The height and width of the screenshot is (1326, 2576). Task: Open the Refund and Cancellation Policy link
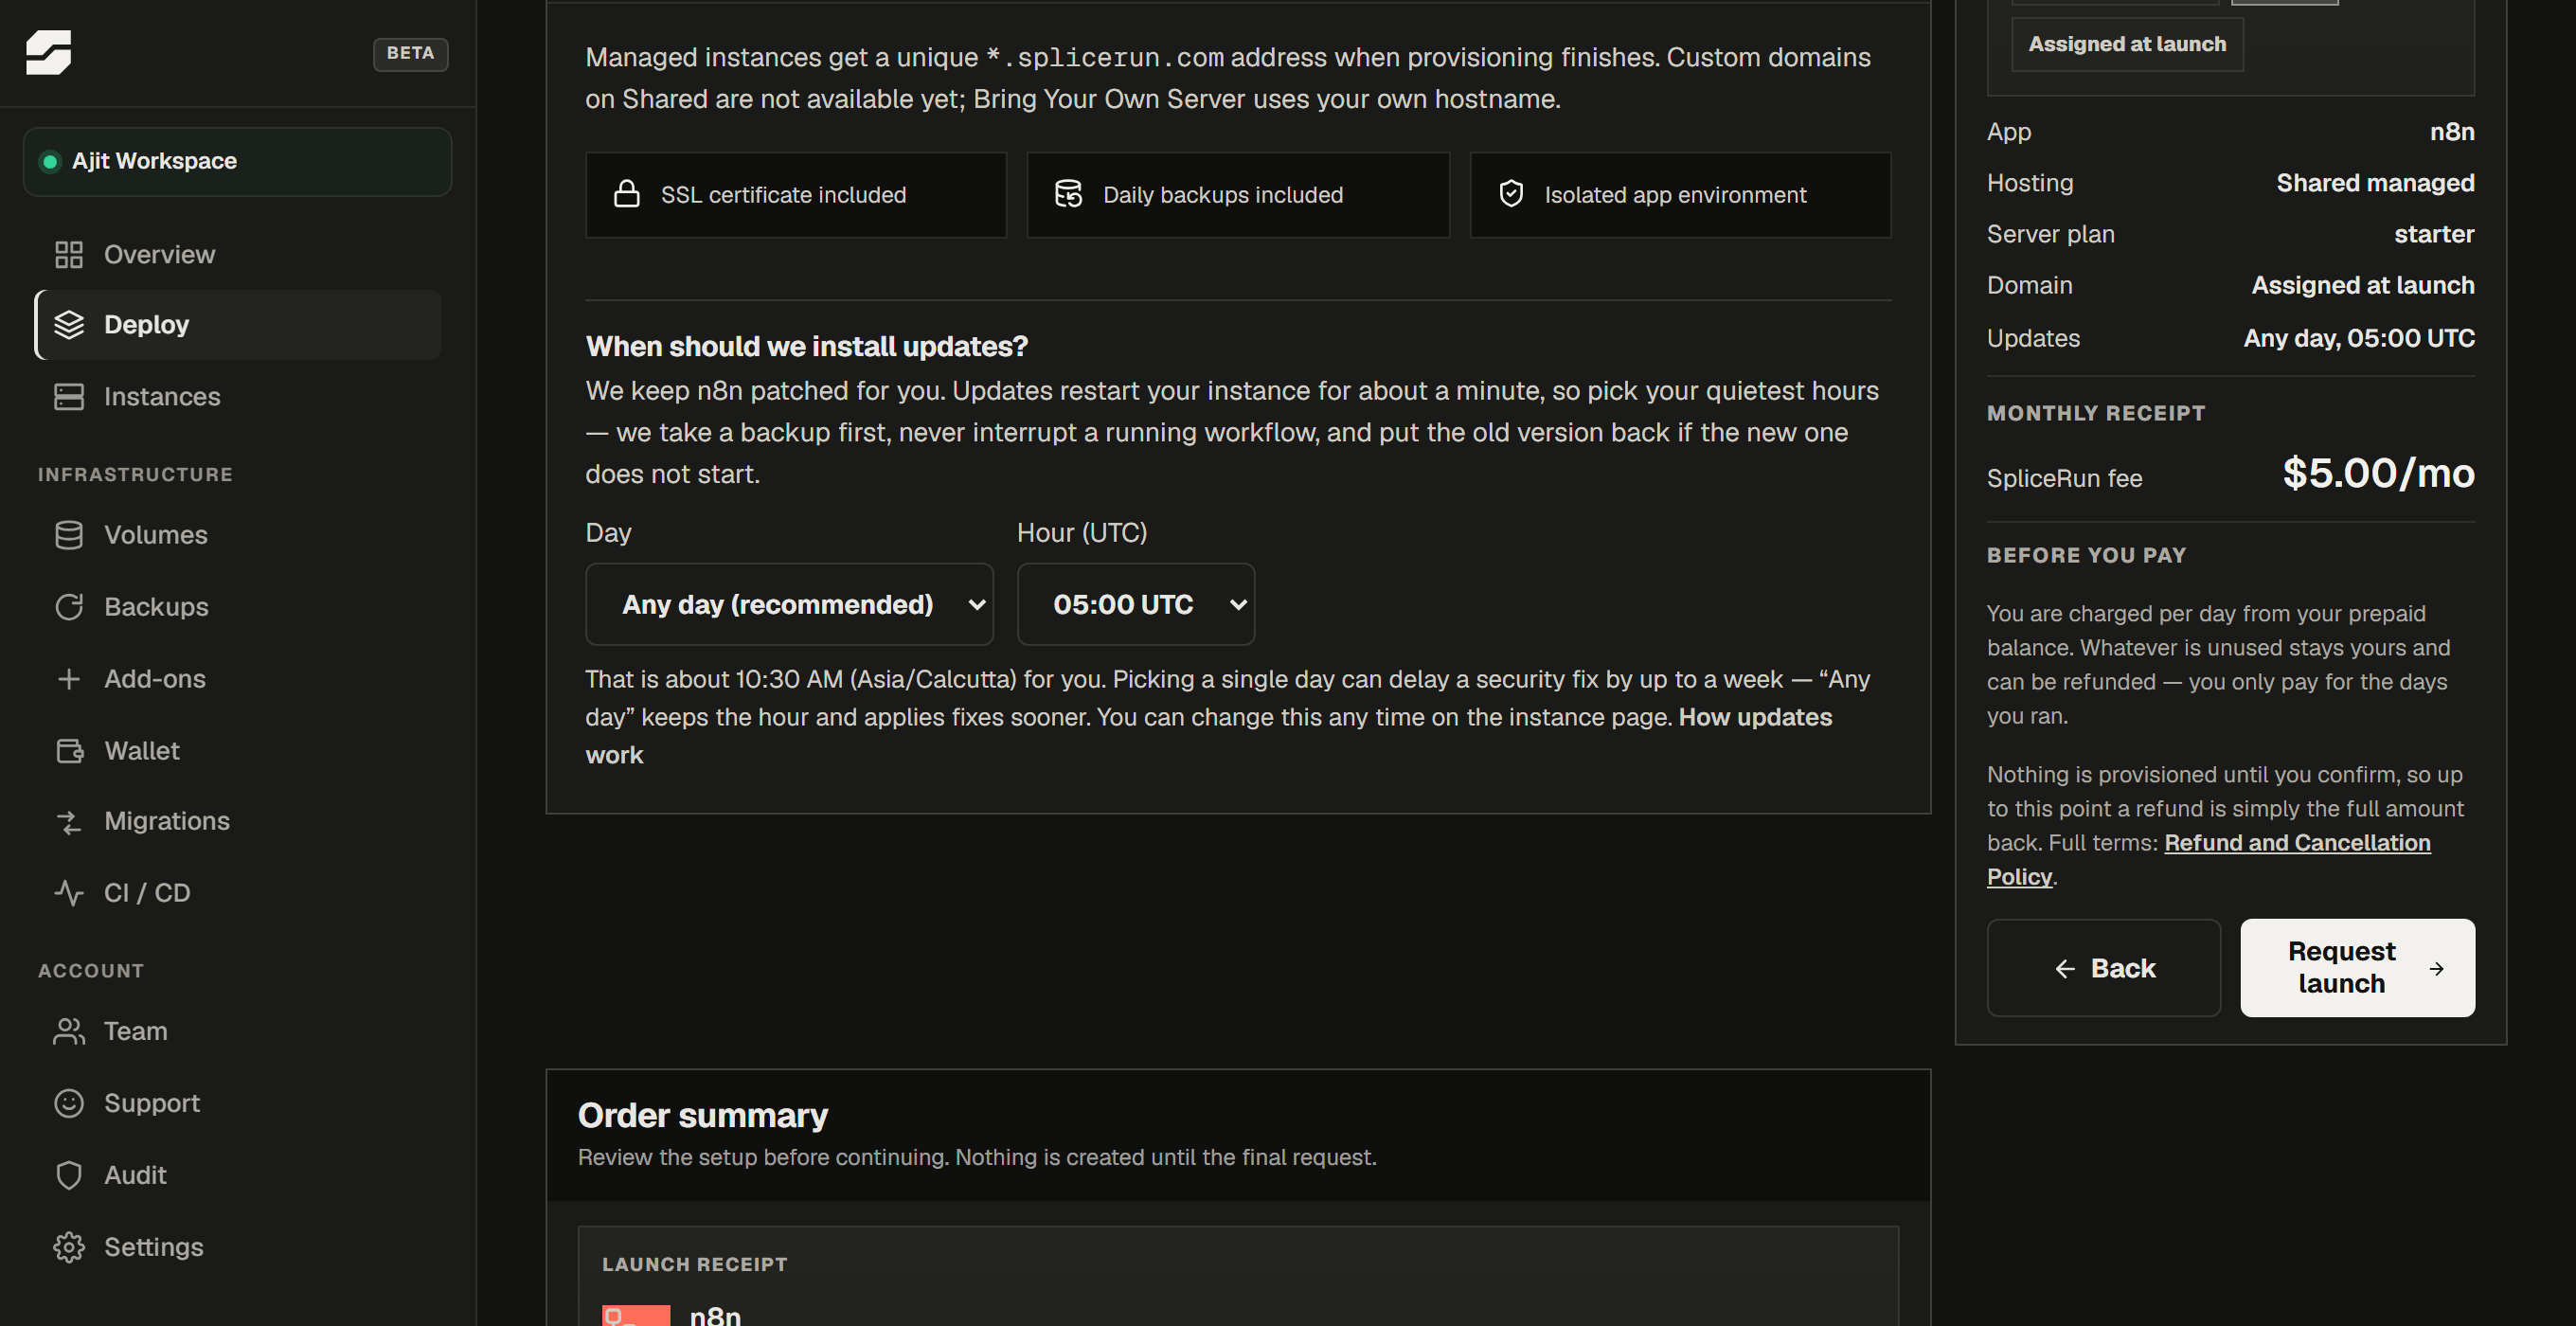(2208, 860)
